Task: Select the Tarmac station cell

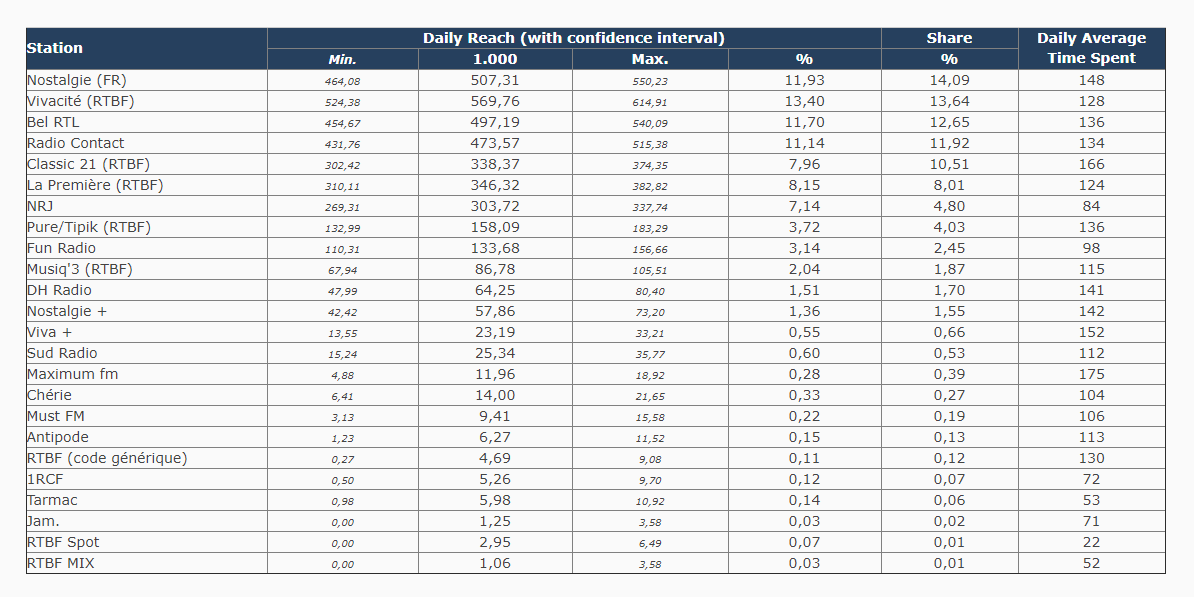Action: point(52,500)
